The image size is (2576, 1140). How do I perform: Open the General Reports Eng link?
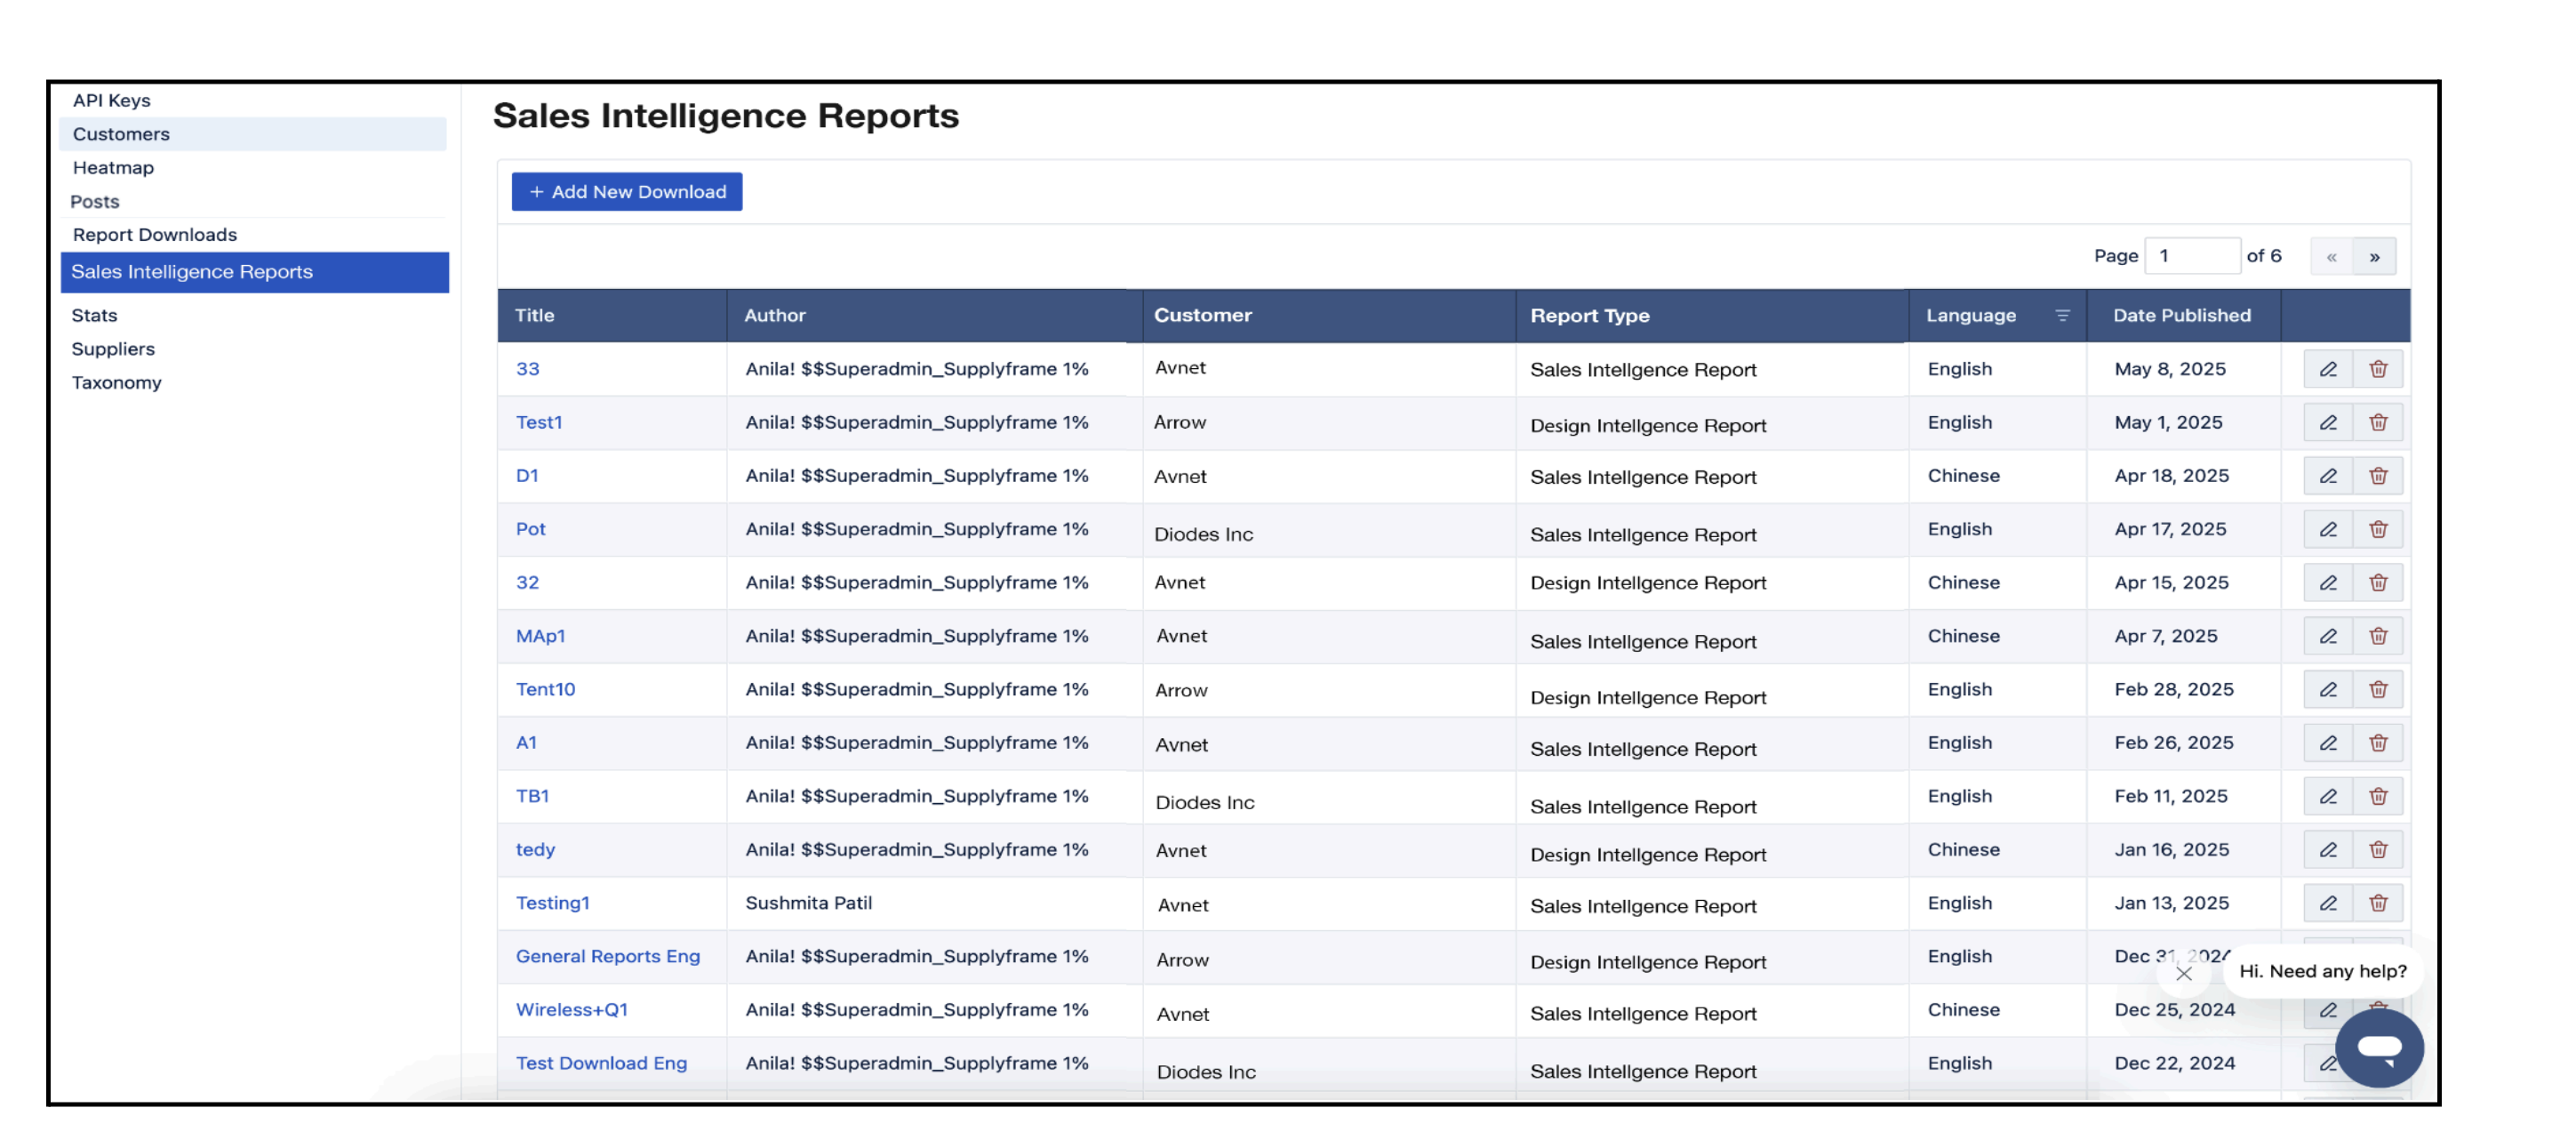point(607,957)
